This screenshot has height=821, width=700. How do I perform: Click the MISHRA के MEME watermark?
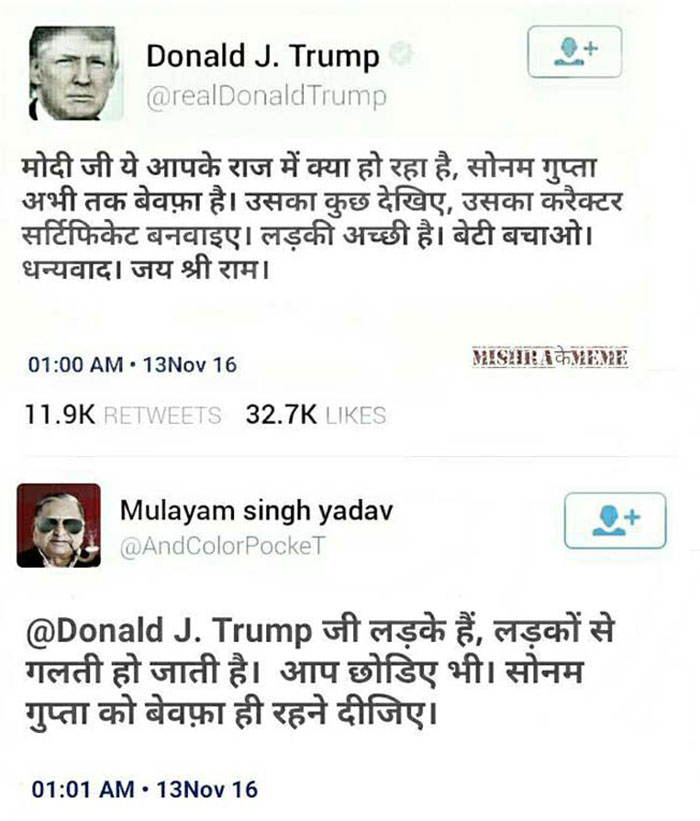pos(550,358)
